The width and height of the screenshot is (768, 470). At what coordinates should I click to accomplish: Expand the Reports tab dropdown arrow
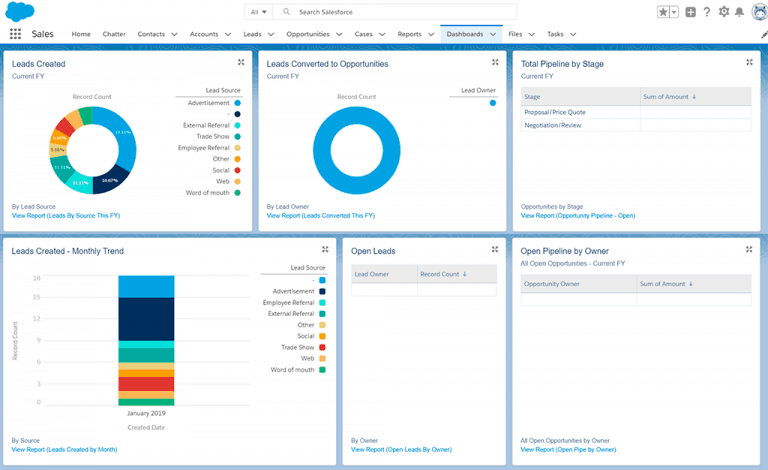[431, 34]
